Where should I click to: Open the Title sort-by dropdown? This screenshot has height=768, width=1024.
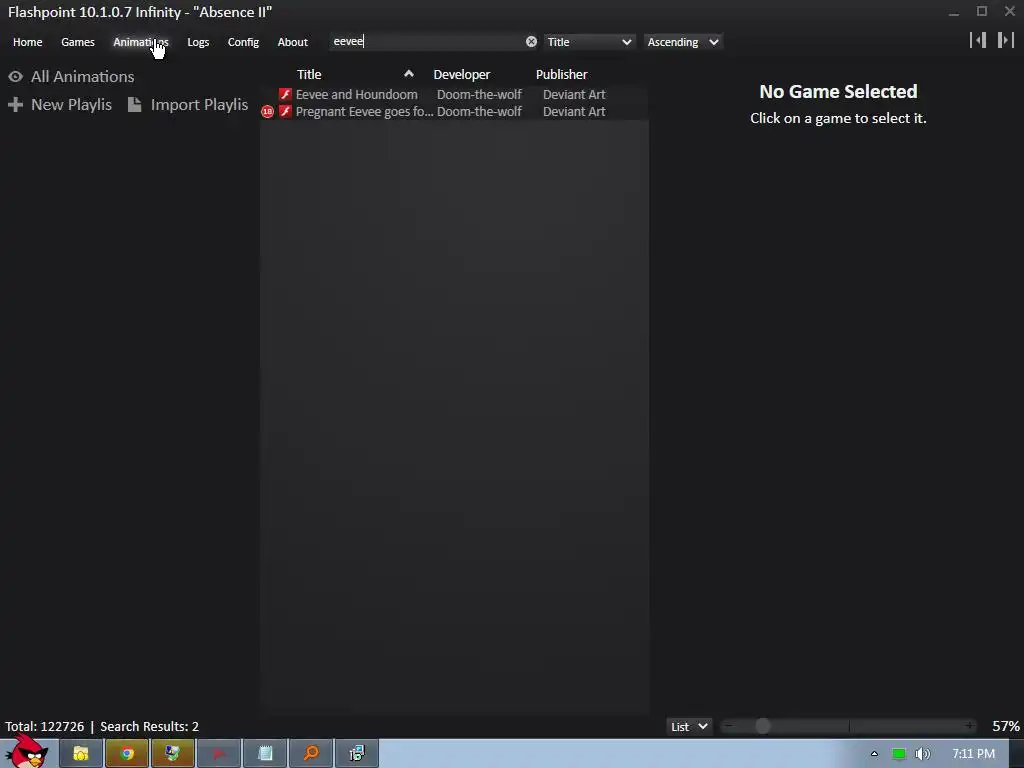tap(589, 42)
